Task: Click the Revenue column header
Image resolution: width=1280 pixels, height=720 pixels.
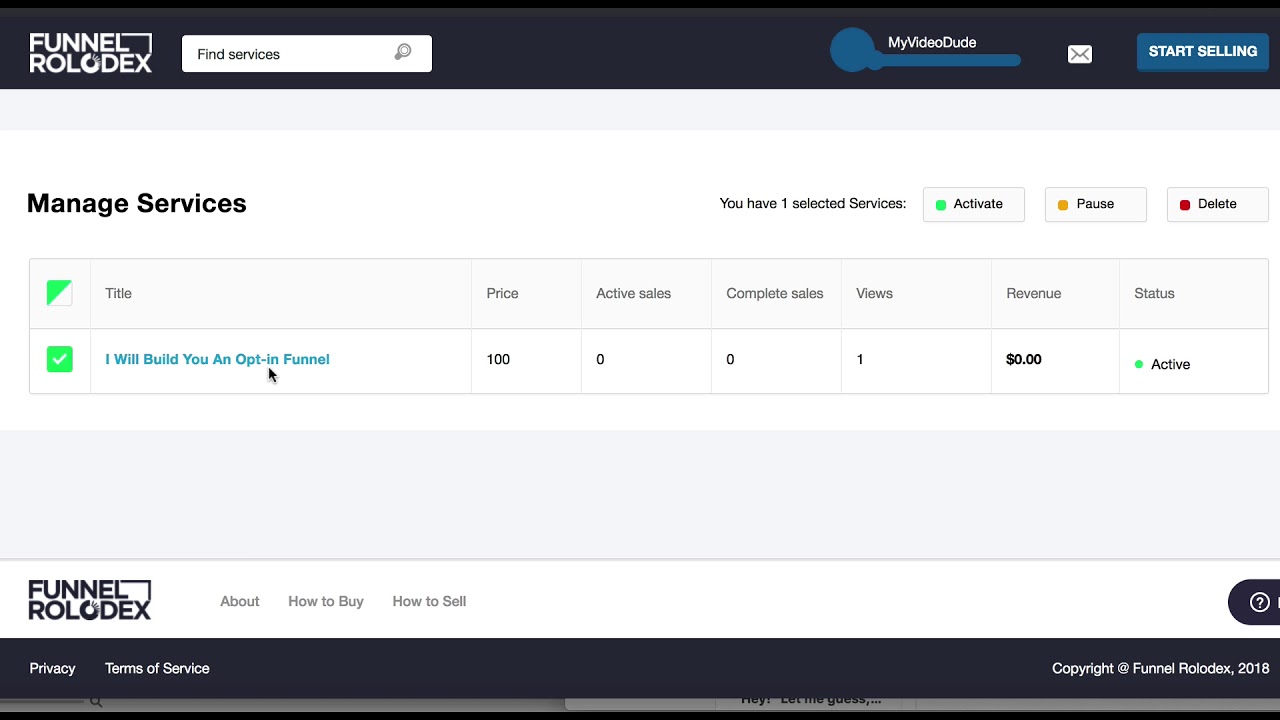Action: (x=1033, y=293)
